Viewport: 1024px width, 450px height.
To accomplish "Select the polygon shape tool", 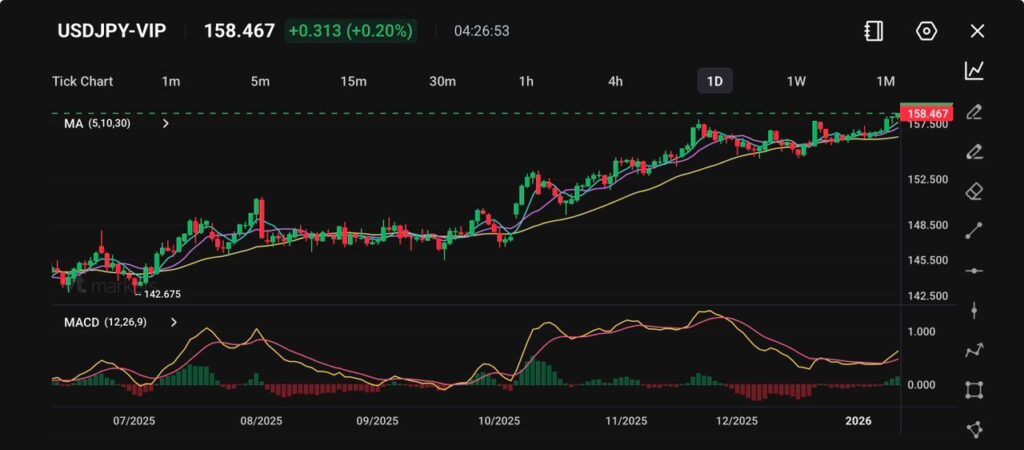I will (x=974, y=430).
